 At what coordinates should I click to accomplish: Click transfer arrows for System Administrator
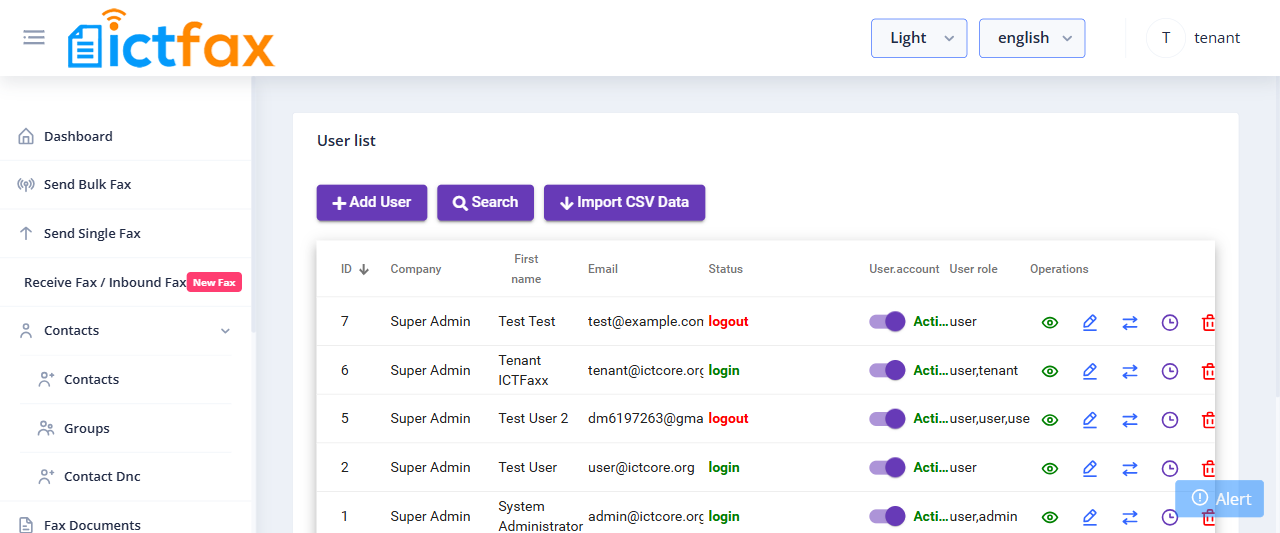pos(1130,517)
